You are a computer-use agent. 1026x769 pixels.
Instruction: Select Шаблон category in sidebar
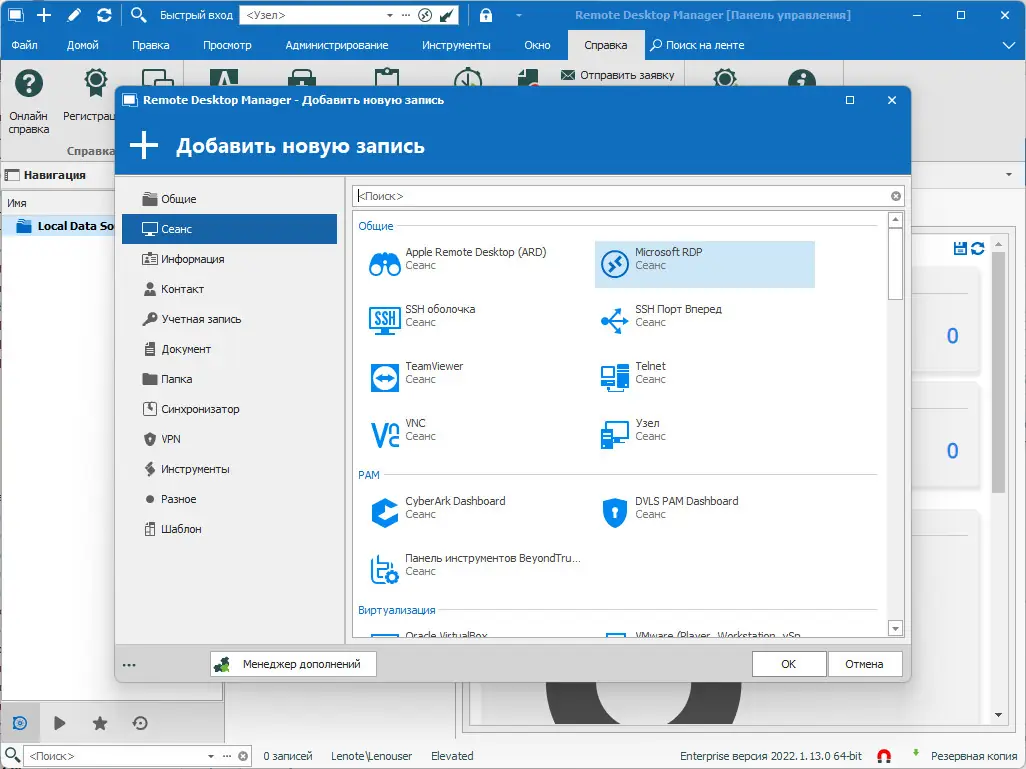click(229, 529)
